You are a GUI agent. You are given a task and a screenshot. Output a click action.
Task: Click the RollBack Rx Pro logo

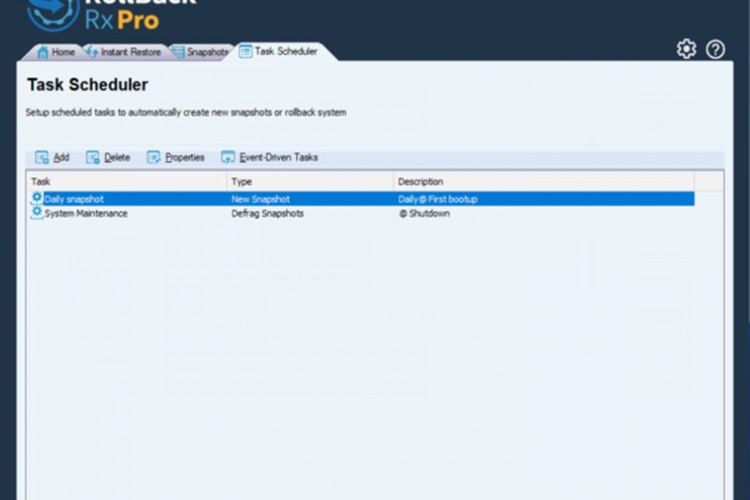point(110,14)
